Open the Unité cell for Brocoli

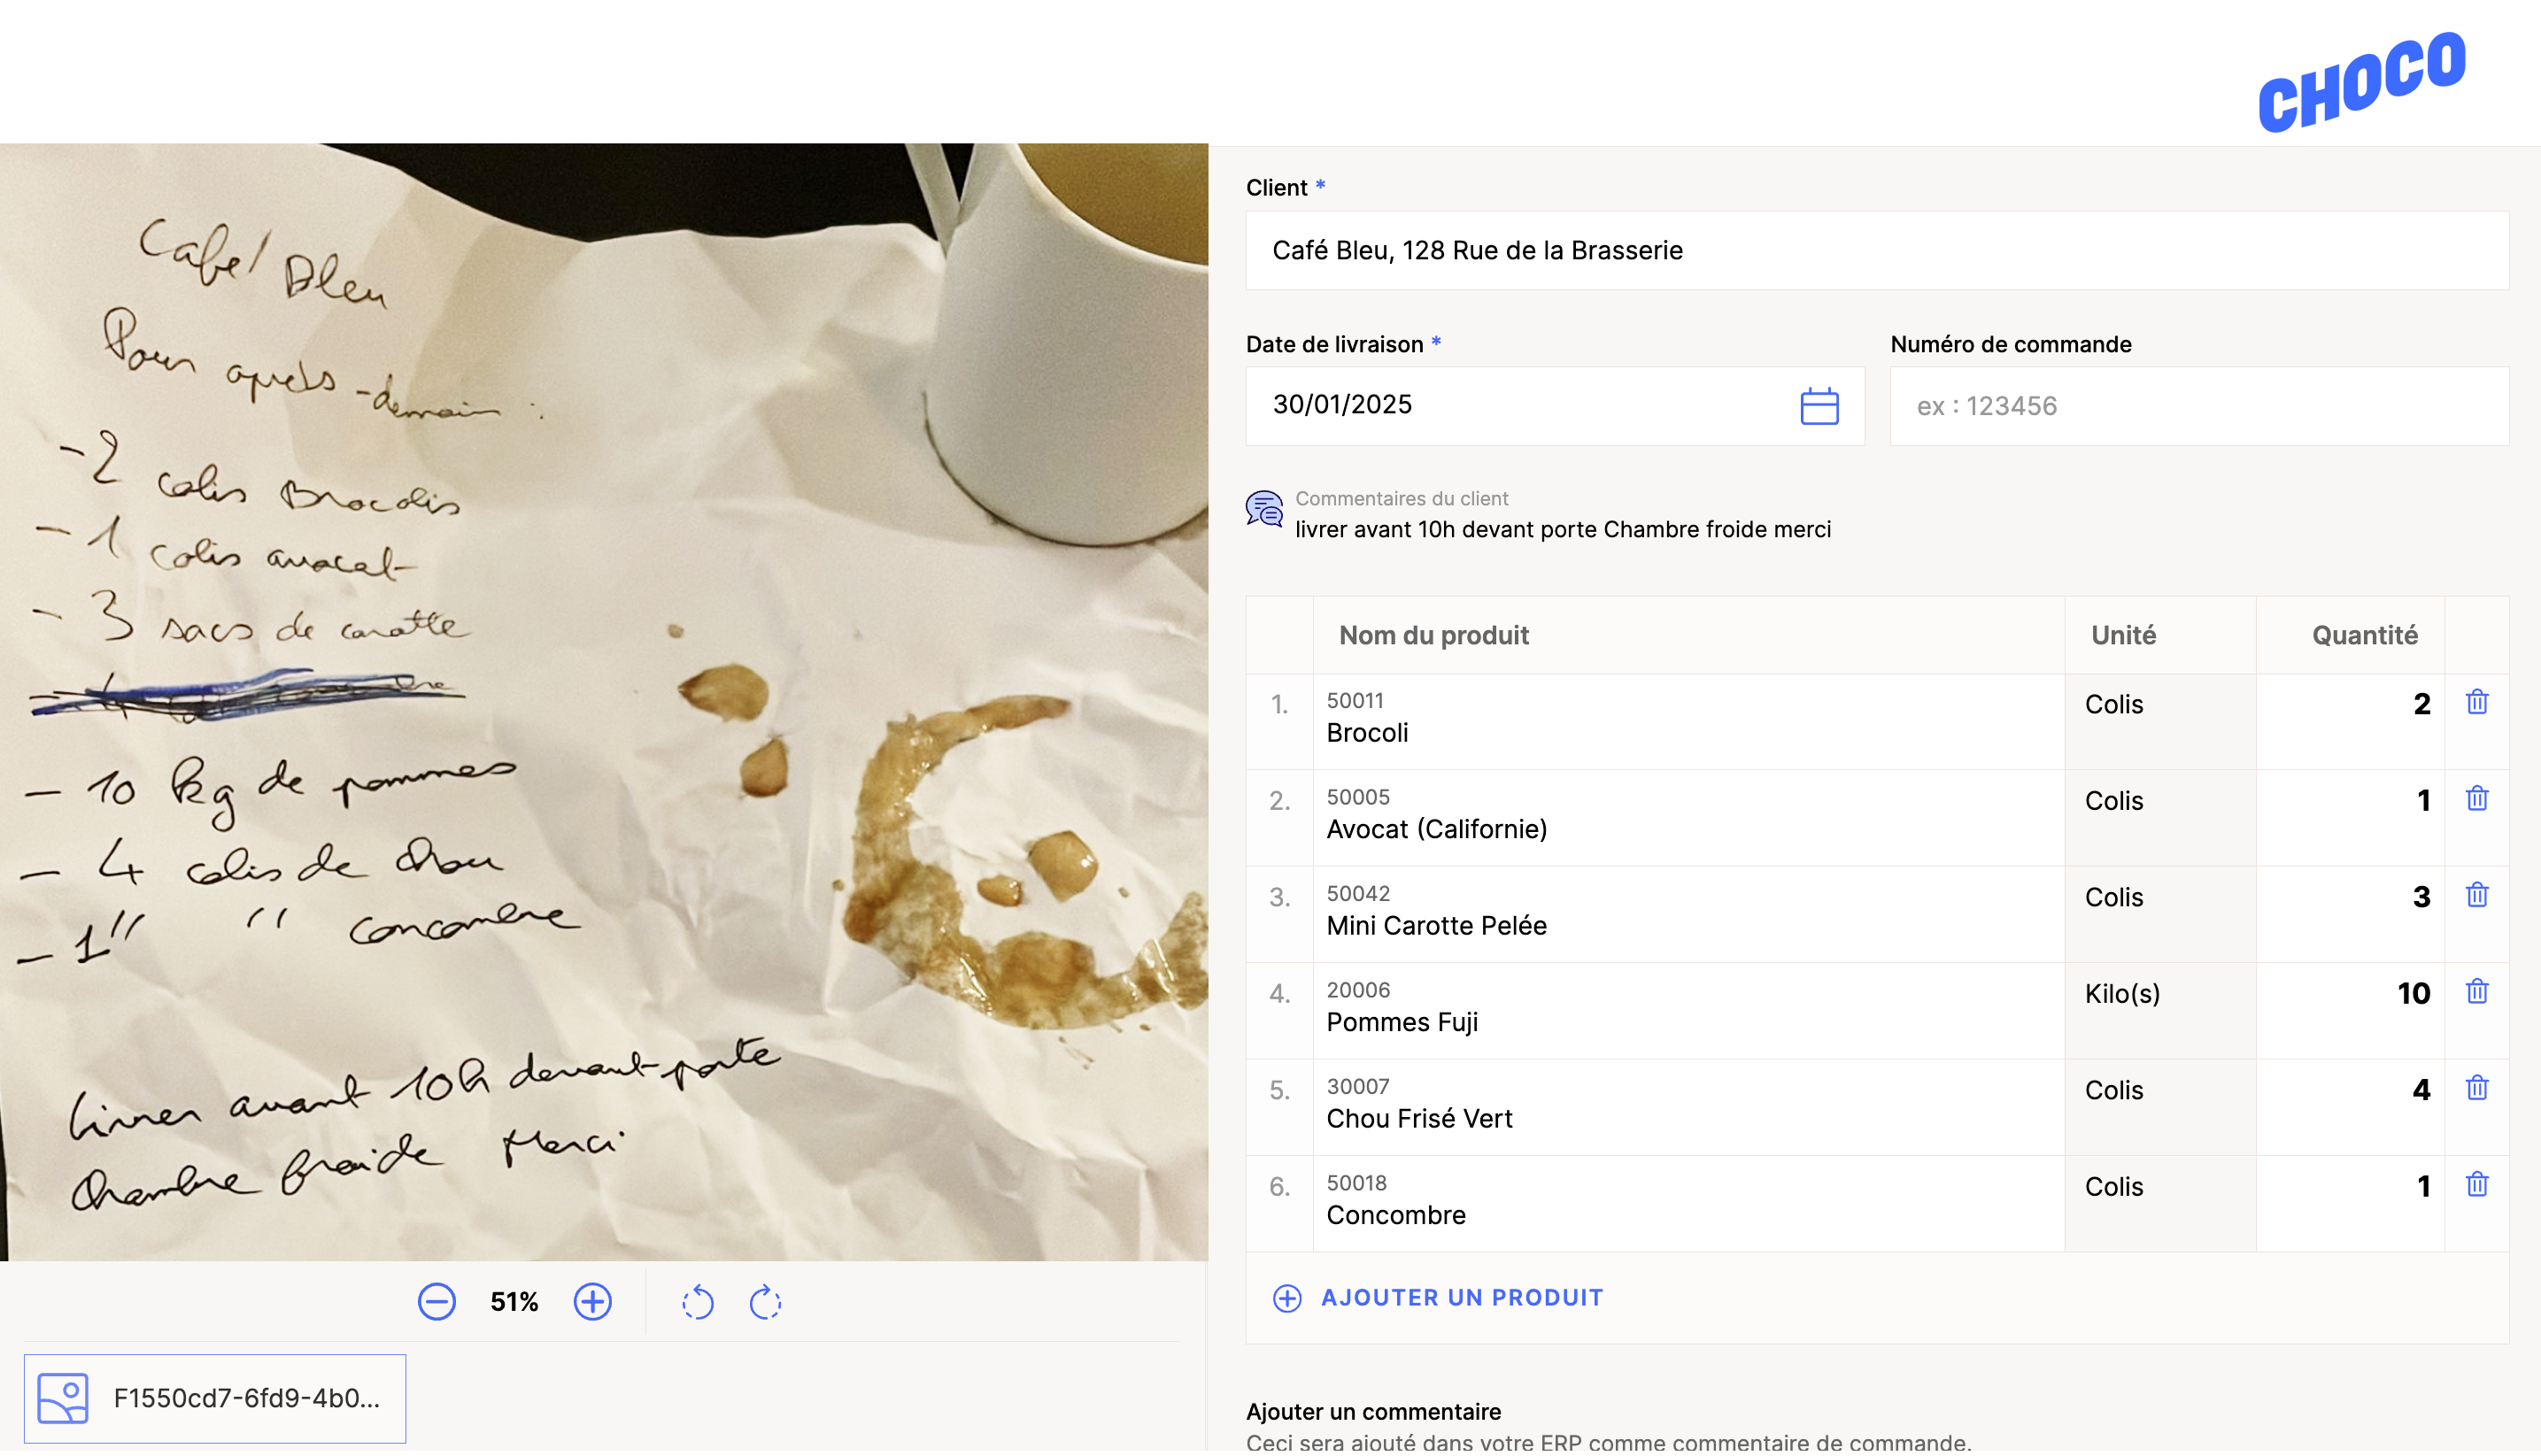click(x=2159, y=722)
